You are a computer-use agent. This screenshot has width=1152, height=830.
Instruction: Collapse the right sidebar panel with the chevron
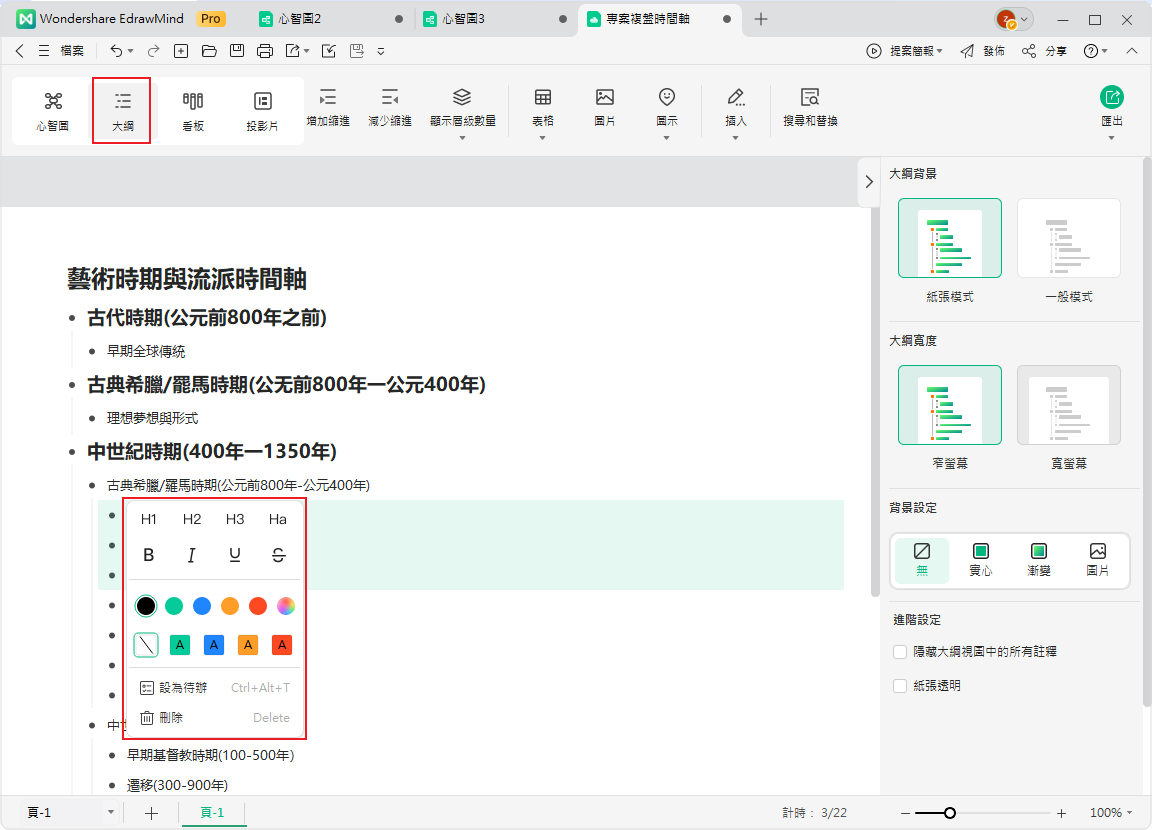pos(869,182)
